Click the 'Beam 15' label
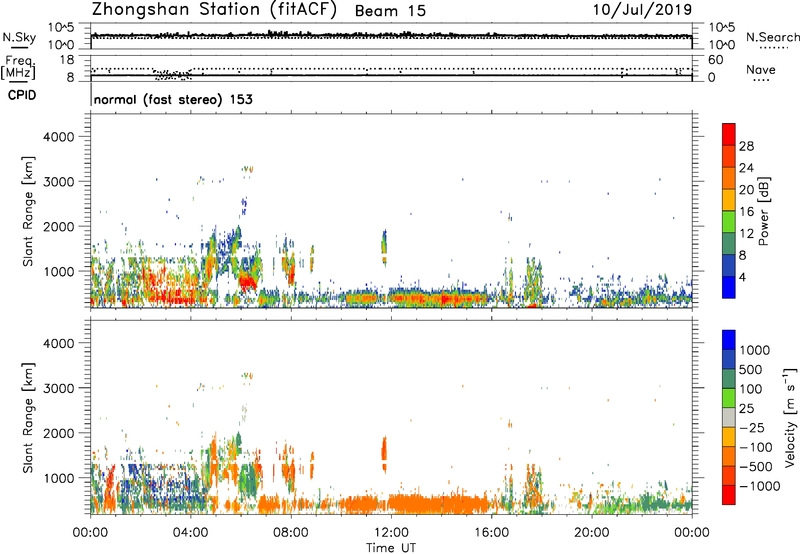This screenshot has height=554, width=800. click(390, 11)
